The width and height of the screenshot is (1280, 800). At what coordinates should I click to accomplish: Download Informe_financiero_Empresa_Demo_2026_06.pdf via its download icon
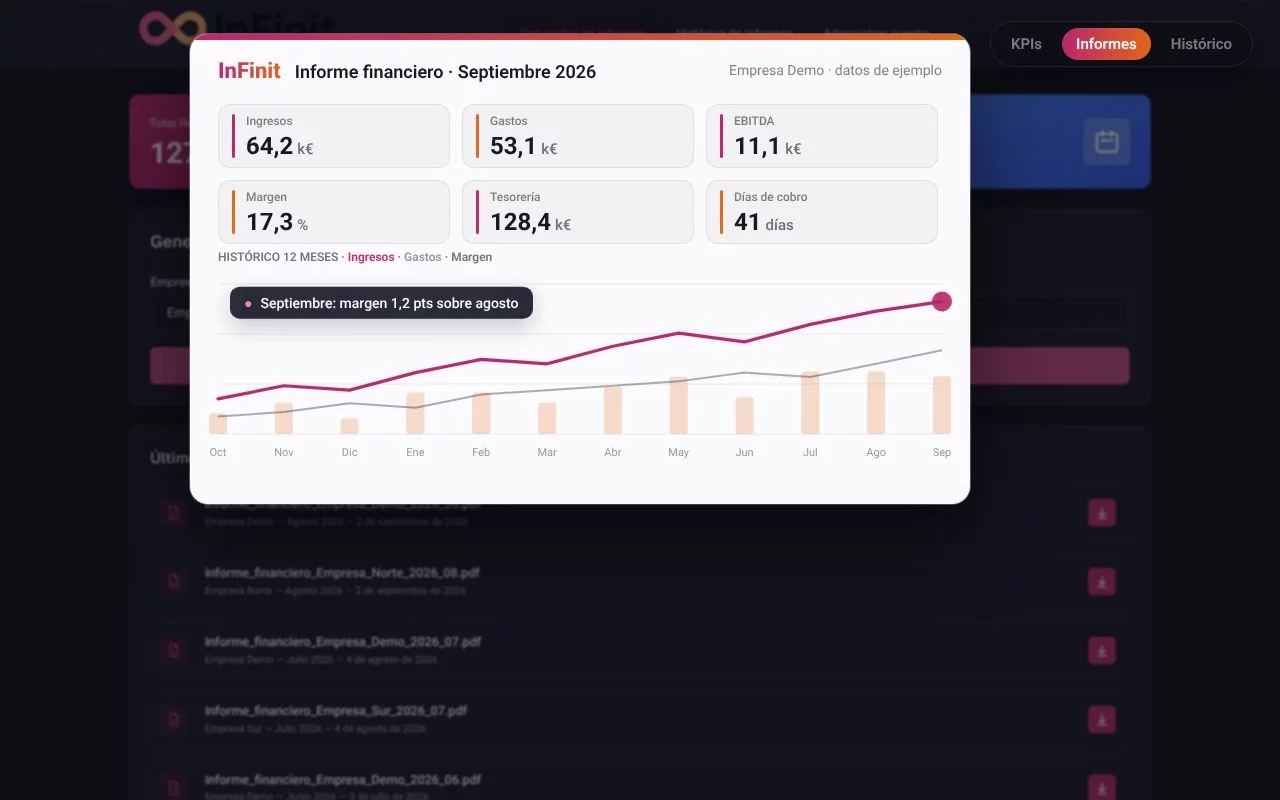(x=1101, y=788)
